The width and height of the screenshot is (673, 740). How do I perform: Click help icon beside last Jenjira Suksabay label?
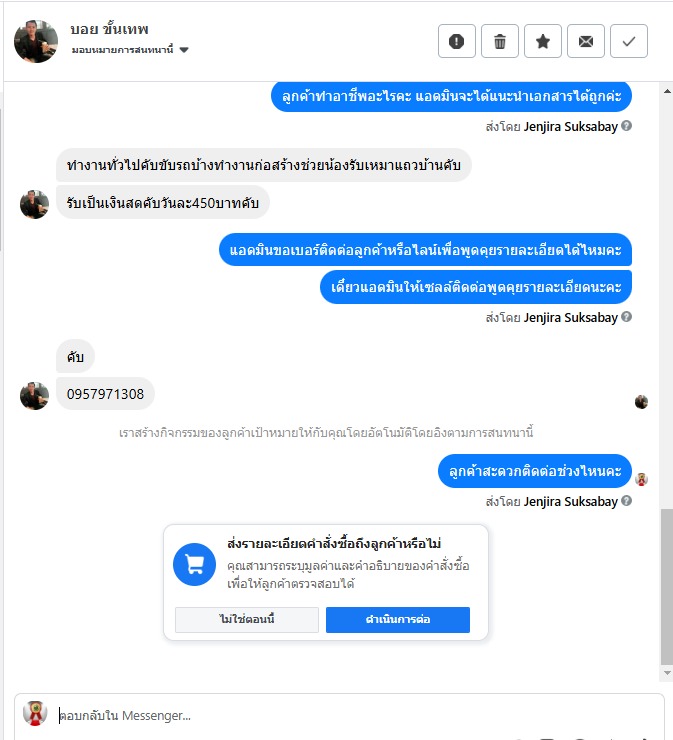click(626, 501)
